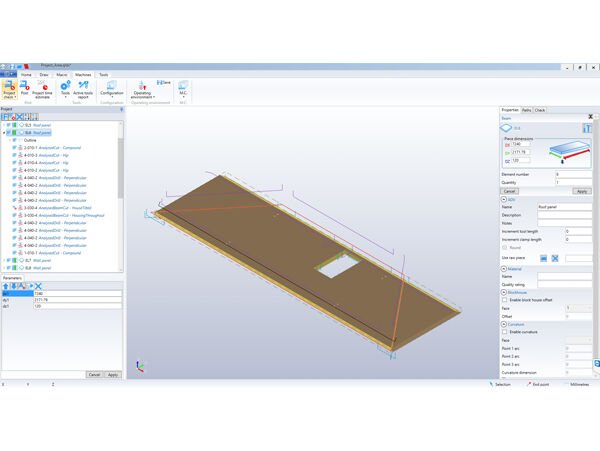Switch to the Draw ribbon tab
Screen dimensions: 600x451
coord(44,74)
